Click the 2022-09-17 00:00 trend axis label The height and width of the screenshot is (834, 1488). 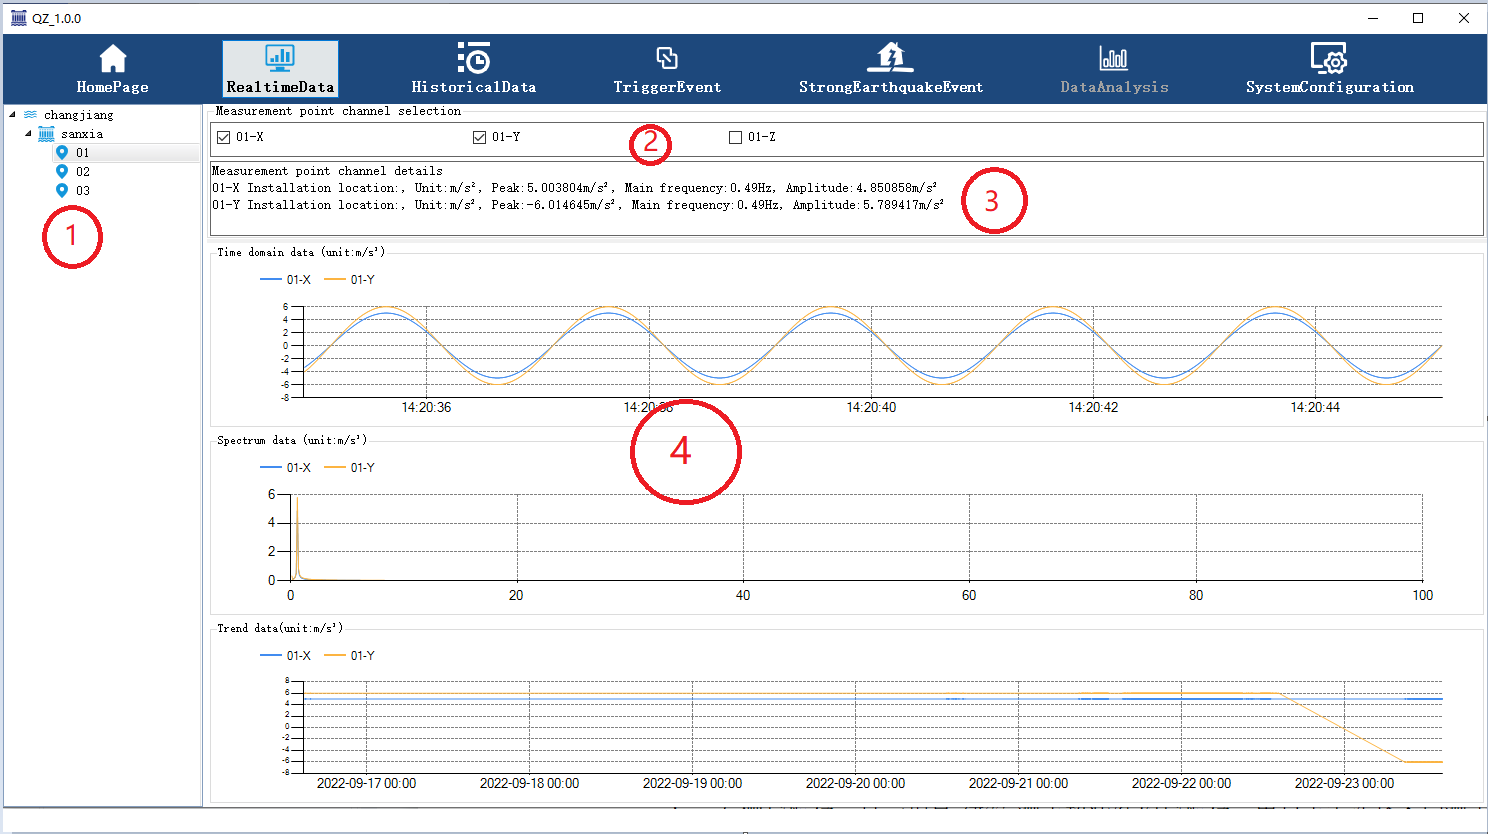[x=366, y=783]
